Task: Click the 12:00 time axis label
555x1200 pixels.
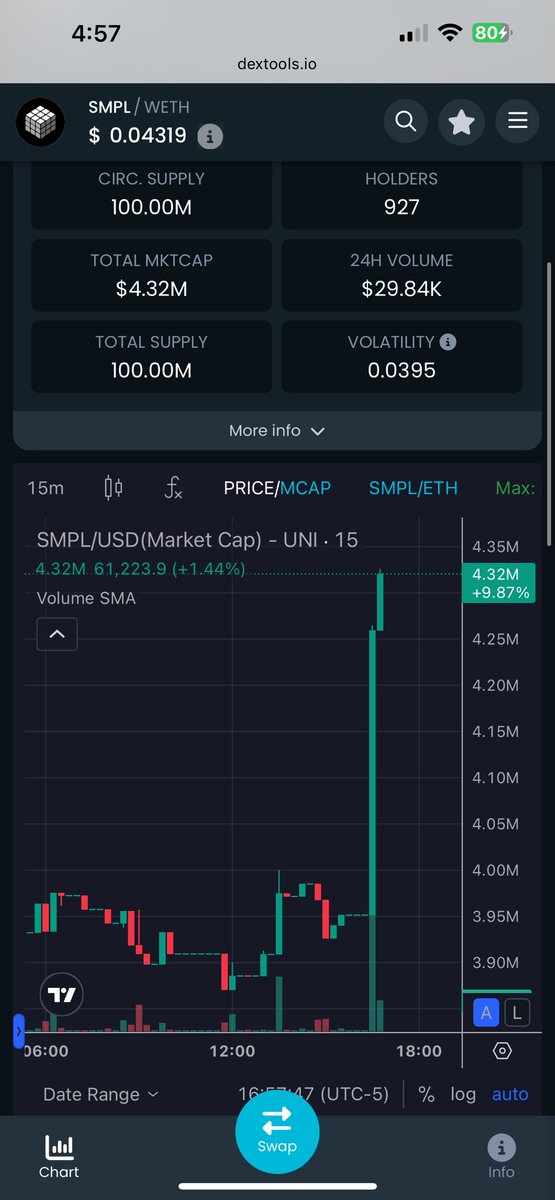Action: click(232, 1051)
